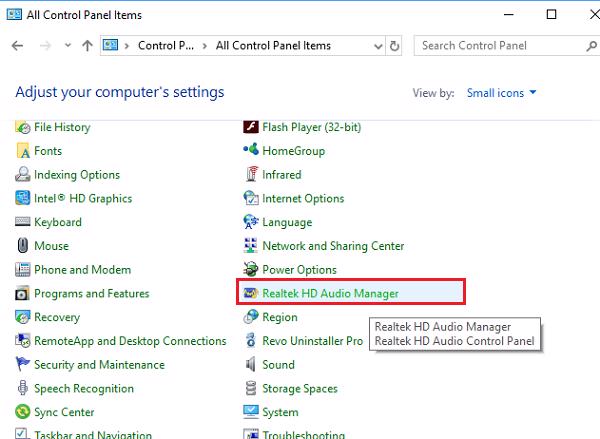Screen dimensions: 600x439
Task: Open Mouse settings link
Action: tap(51, 246)
